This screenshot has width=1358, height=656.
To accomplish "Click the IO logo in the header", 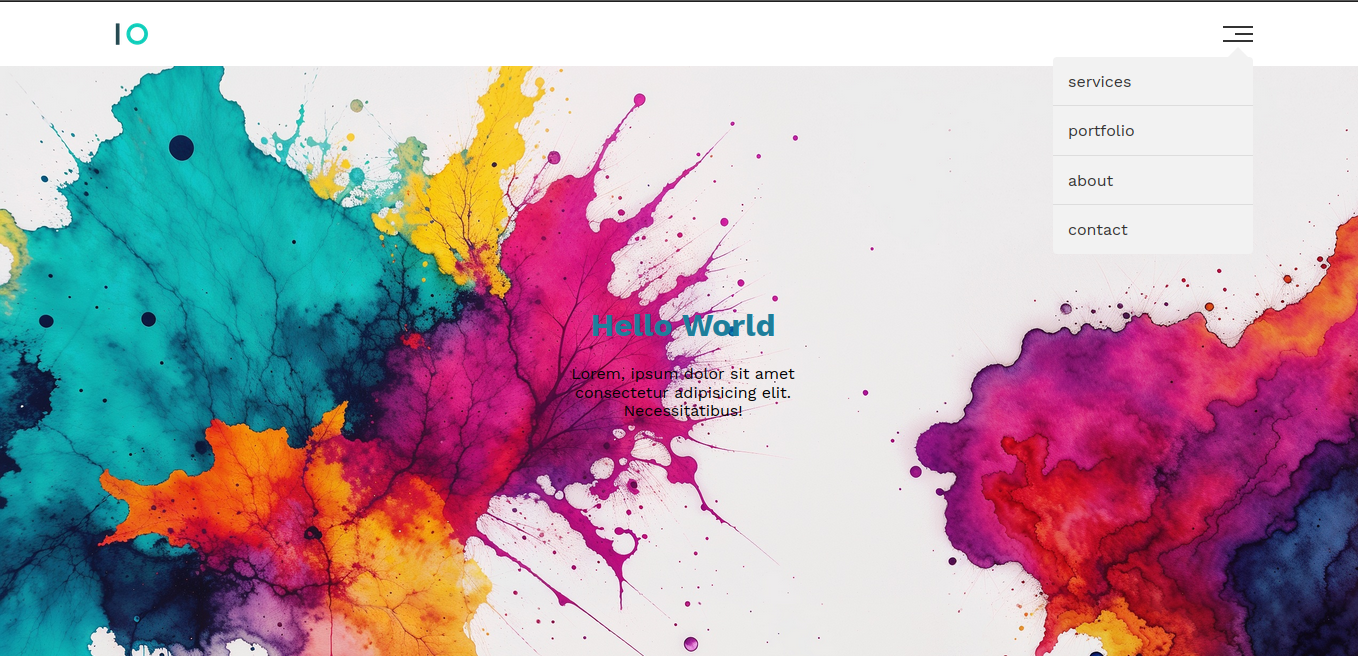I will point(132,35).
